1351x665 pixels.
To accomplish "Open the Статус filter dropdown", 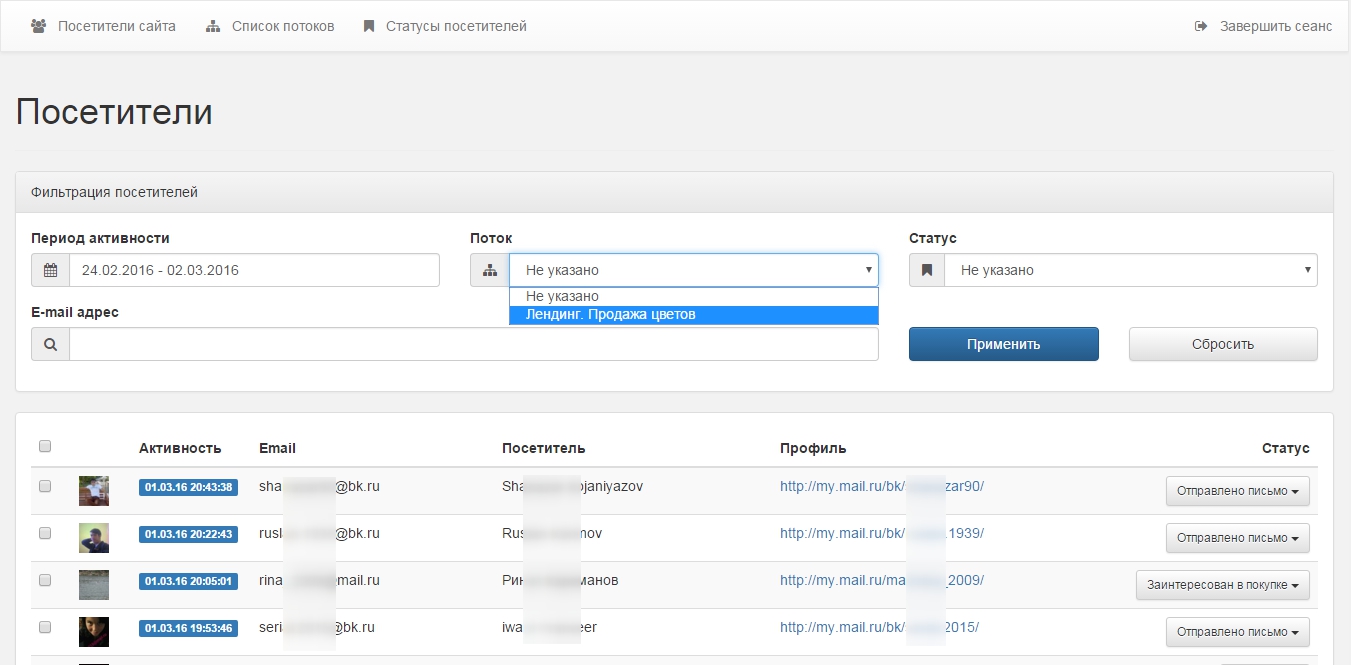I will coord(1130,270).
